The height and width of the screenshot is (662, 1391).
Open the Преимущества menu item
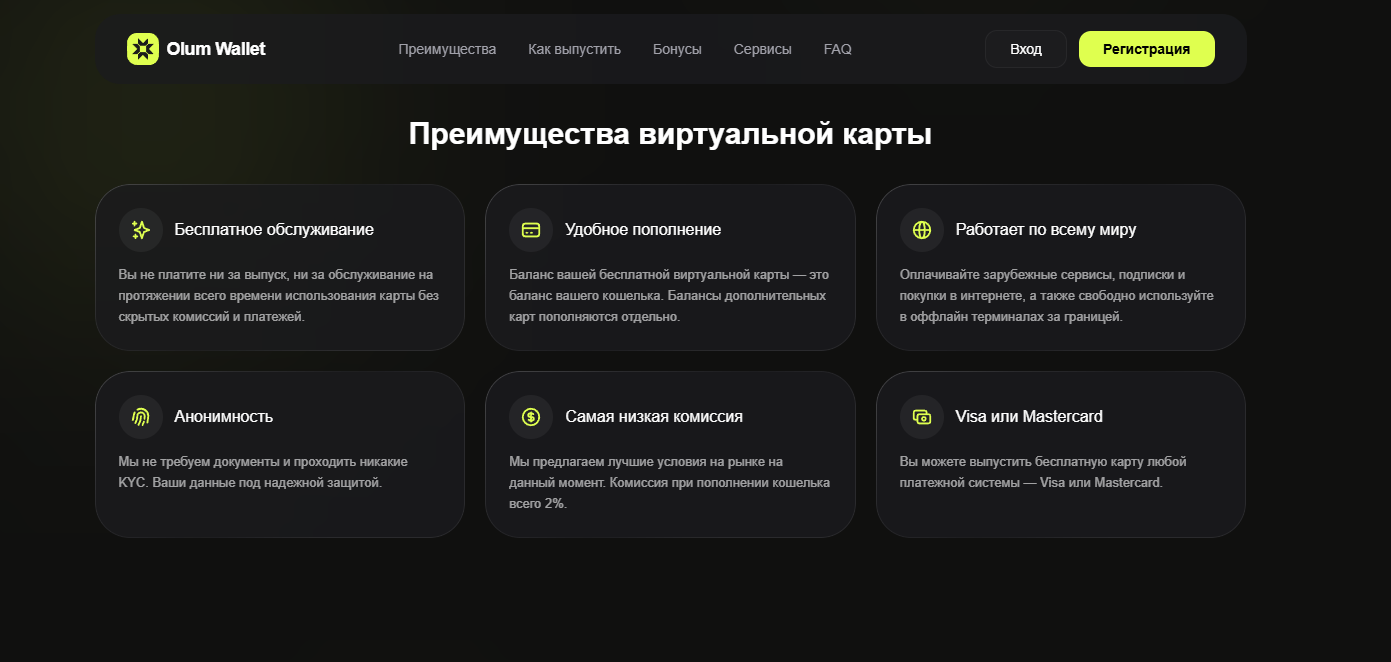coord(447,49)
